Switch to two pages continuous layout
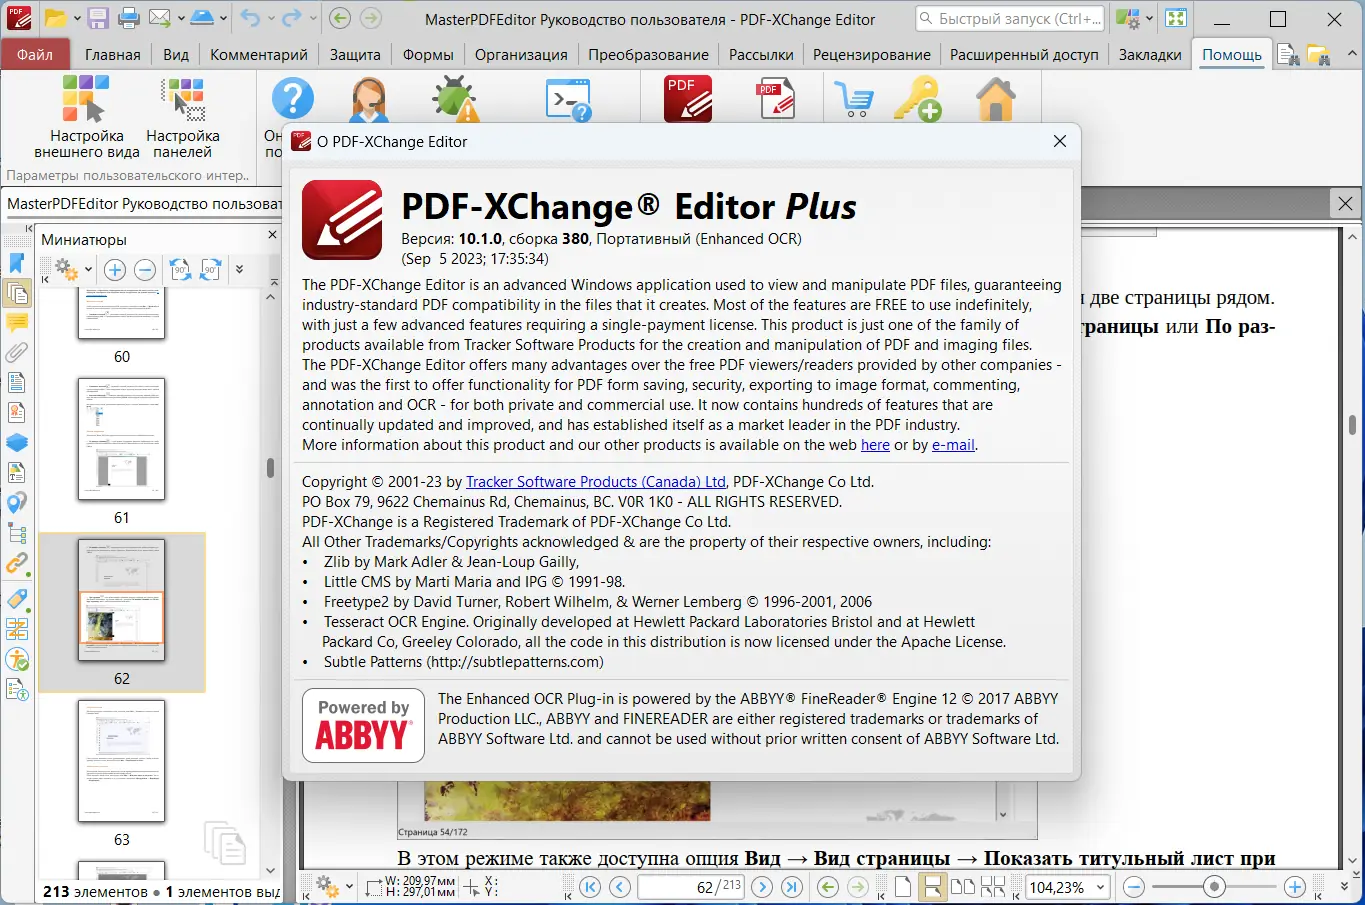 pos(993,887)
